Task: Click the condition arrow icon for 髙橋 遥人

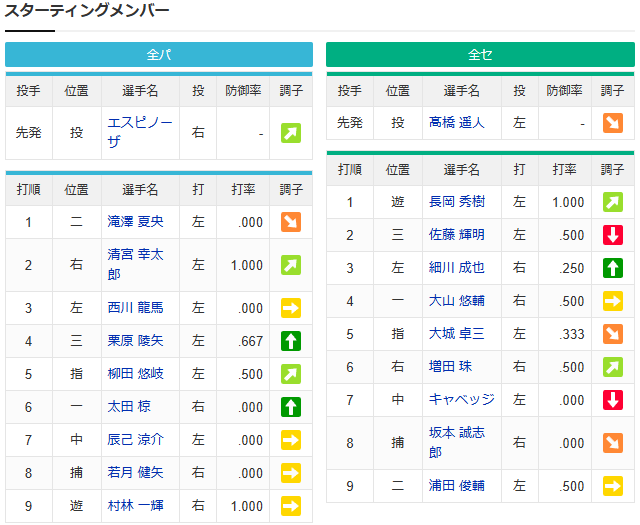Action: click(613, 123)
